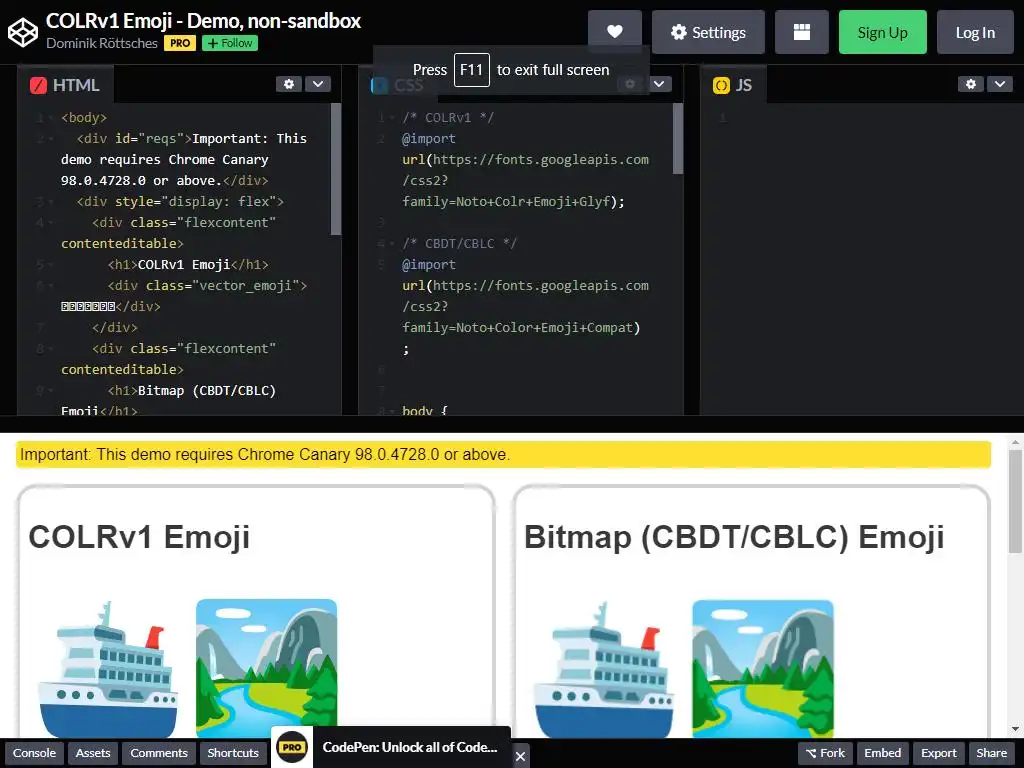Open Dominik Röttsches author profile link
This screenshot has width=1024, height=768.
(x=102, y=43)
